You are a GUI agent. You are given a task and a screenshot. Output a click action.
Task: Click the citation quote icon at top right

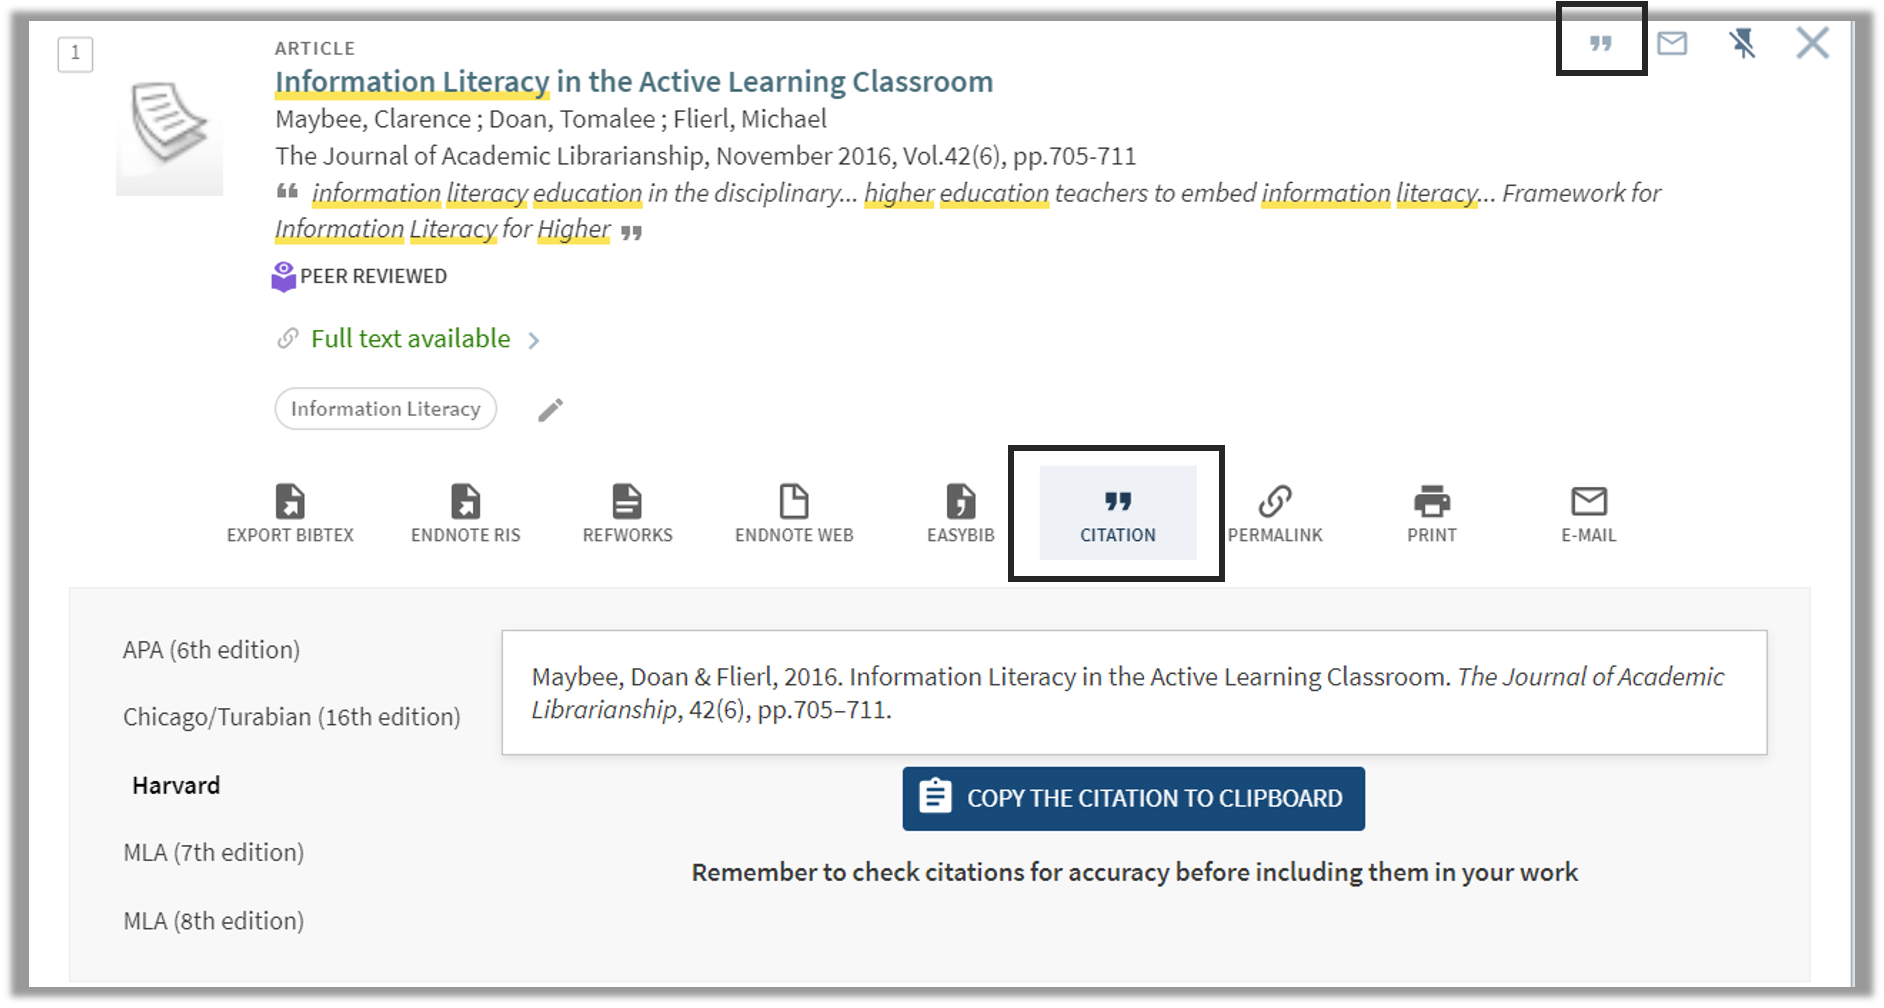1600,43
